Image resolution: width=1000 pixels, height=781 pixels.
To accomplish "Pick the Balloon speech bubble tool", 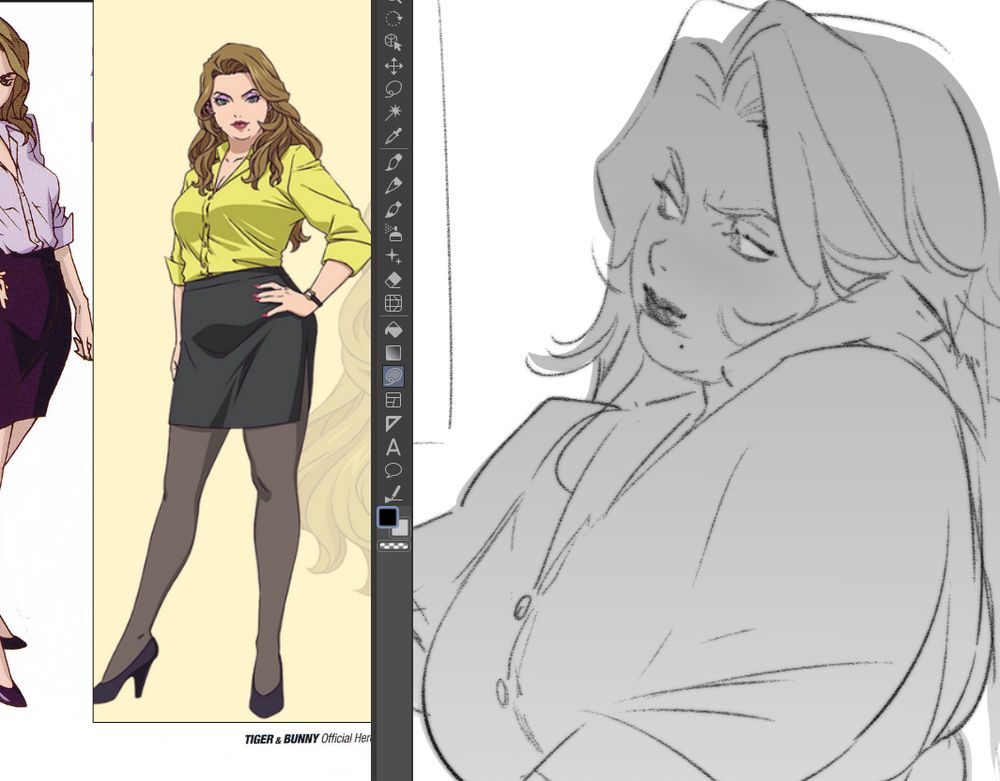I will coord(393,471).
